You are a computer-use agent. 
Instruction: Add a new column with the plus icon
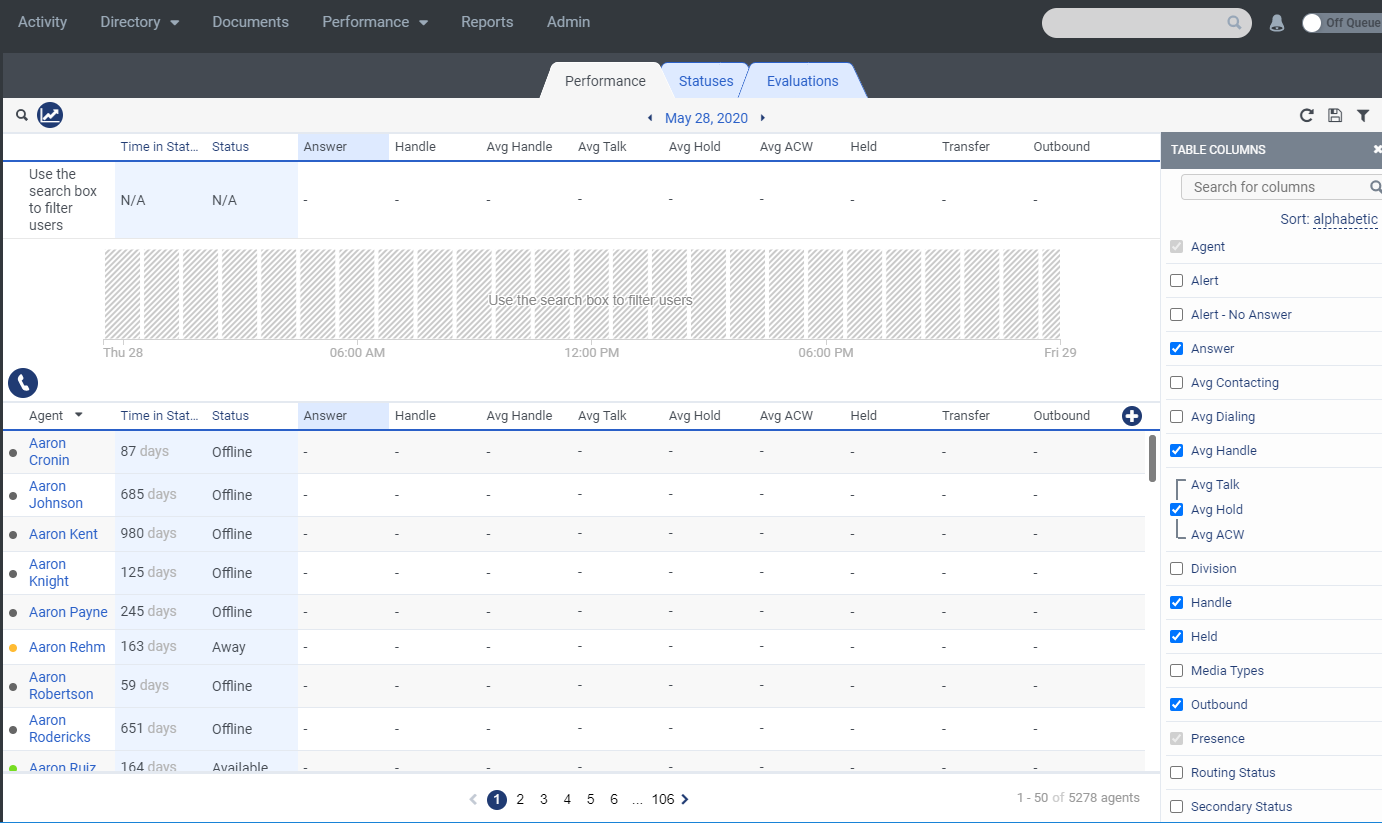1131,415
